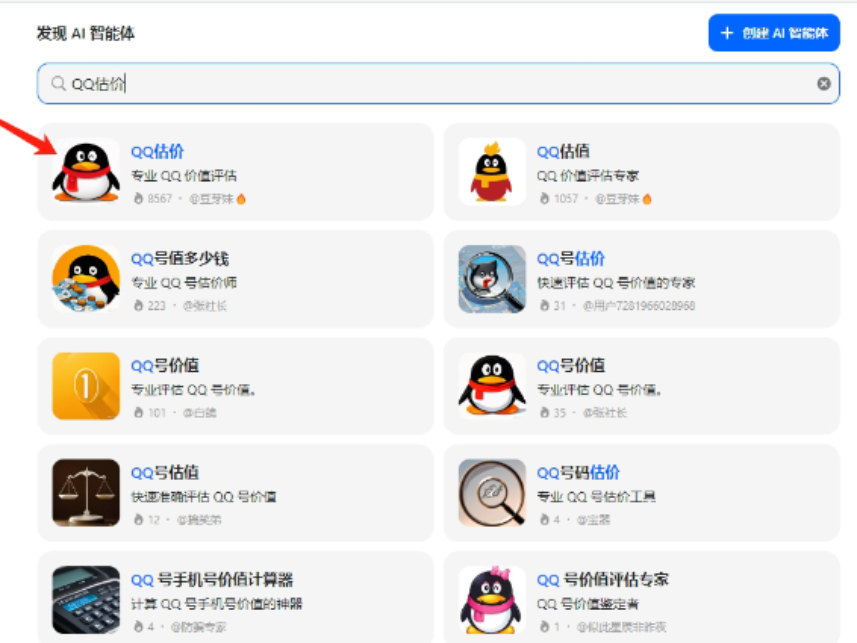This screenshot has height=643, width=857.
Task: Click the orange flame badge on the QQ估值 card
Action: pos(648,198)
